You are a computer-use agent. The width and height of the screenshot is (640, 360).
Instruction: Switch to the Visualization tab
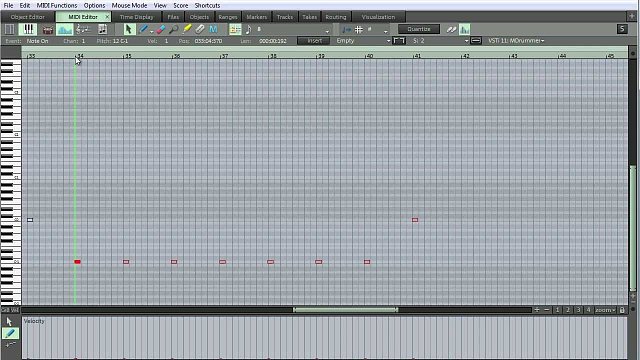pyautogui.click(x=378, y=17)
